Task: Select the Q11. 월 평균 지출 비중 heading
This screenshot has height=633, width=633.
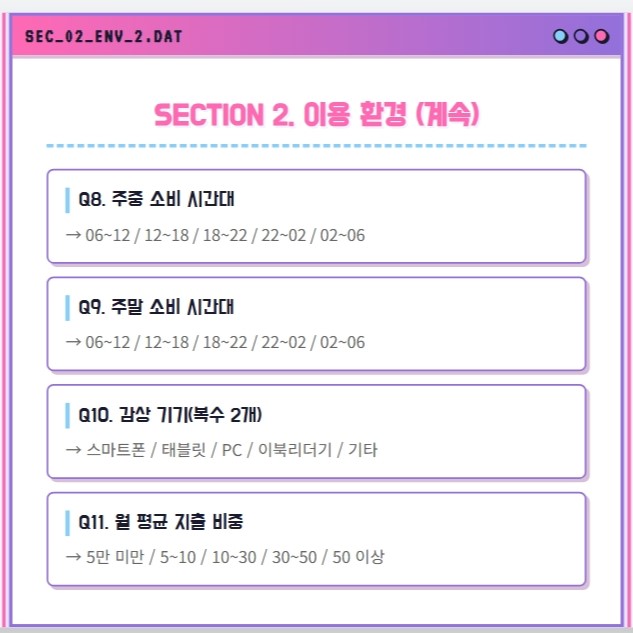Action: (x=161, y=522)
